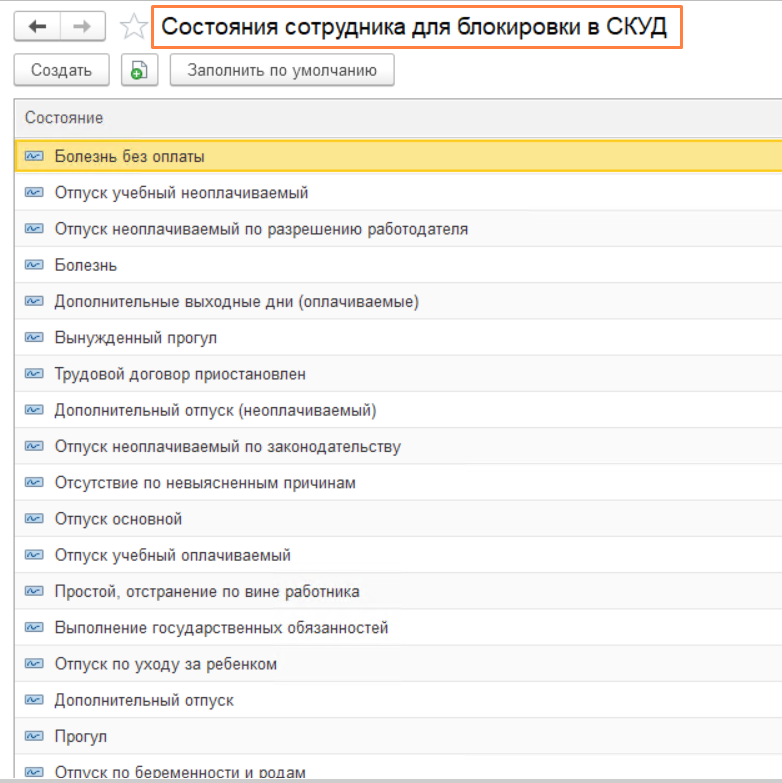Click the forward navigation arrow

click(x=83, y=27)
